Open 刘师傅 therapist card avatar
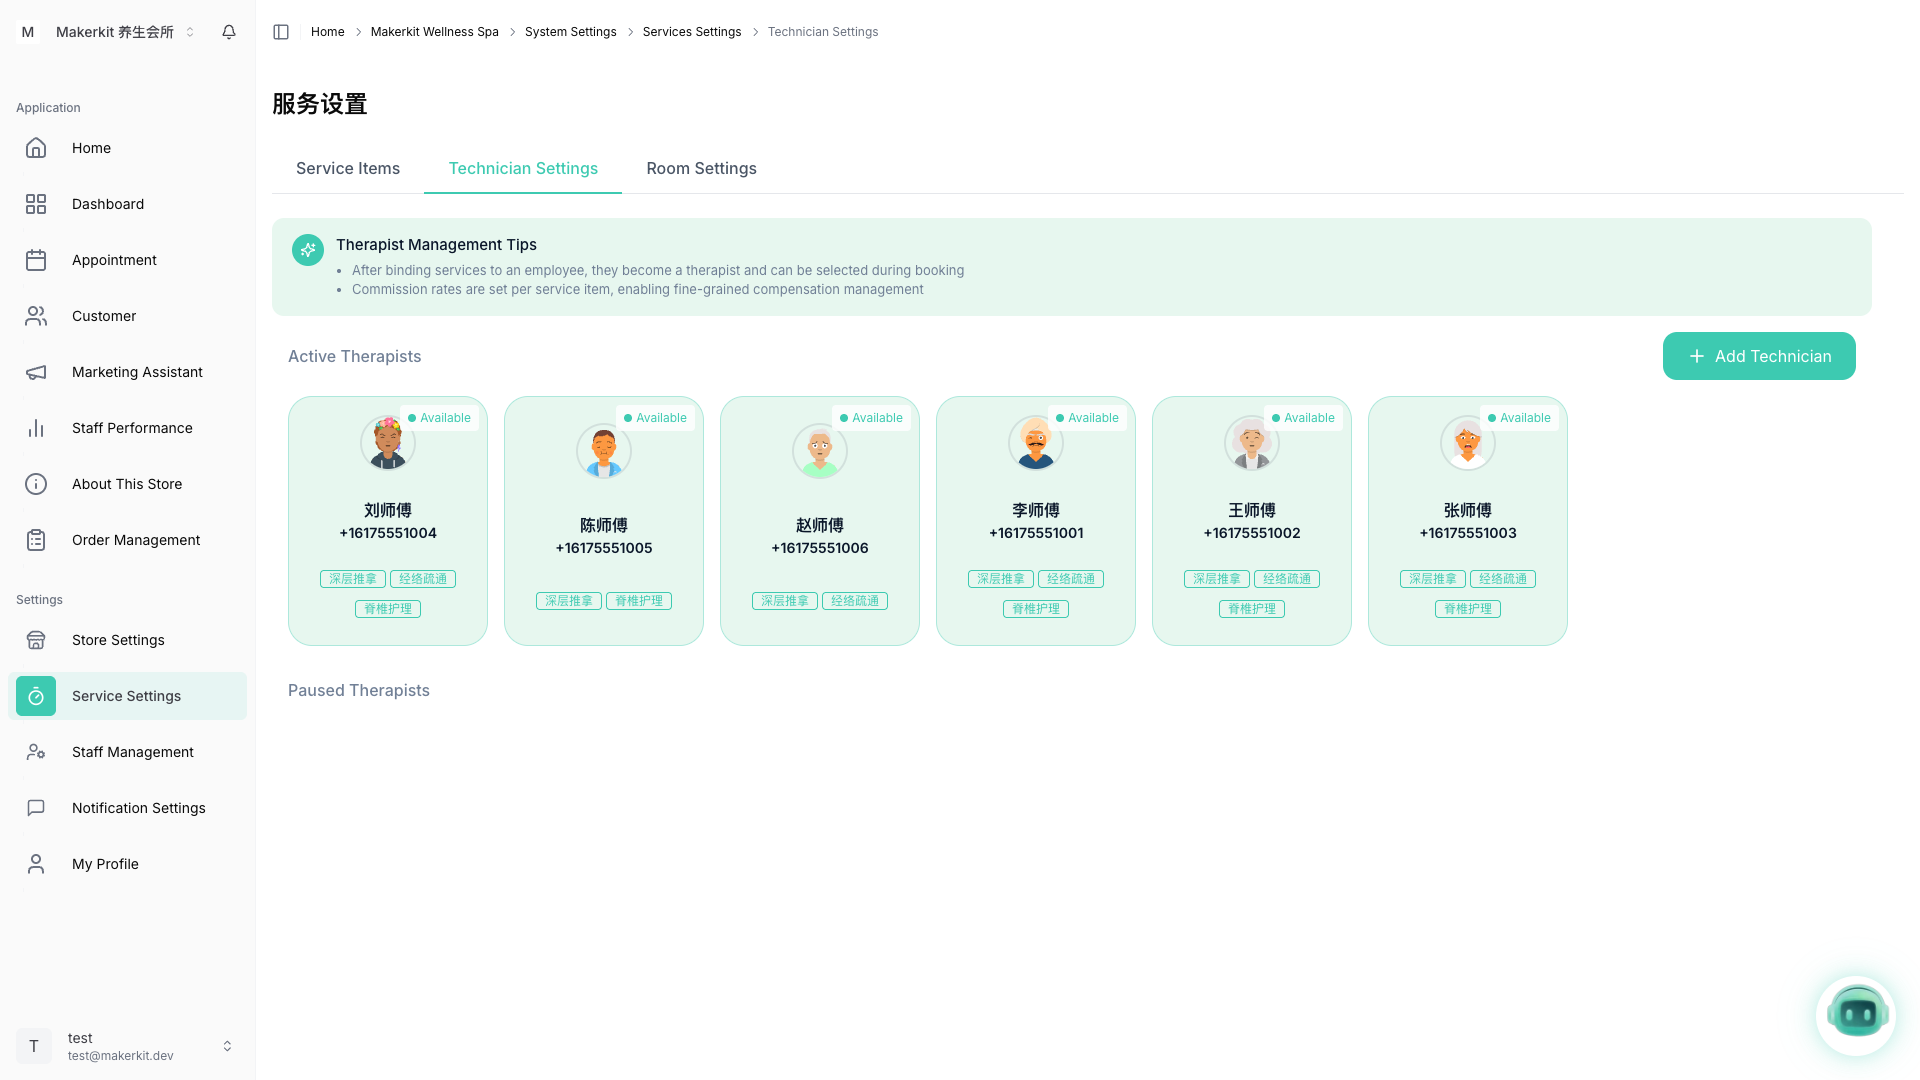 click(388, 443)
